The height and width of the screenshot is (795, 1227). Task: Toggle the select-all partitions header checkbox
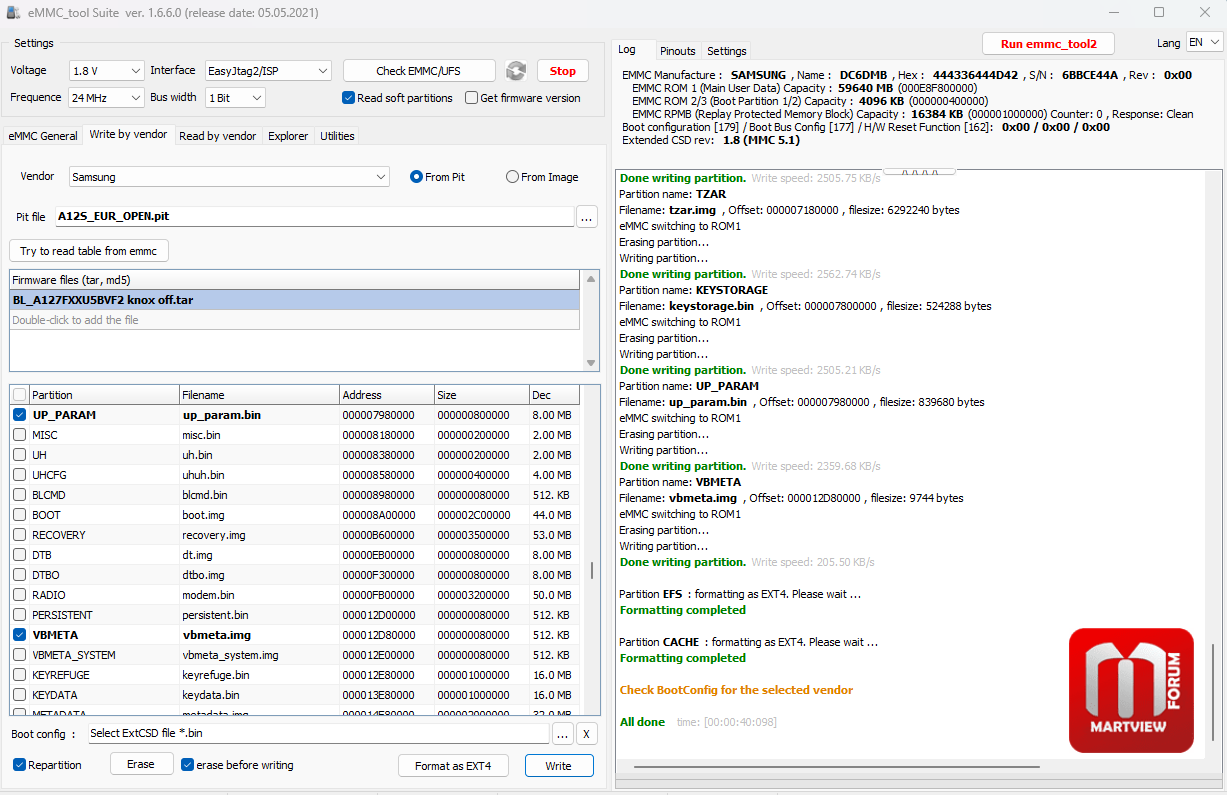20,395
